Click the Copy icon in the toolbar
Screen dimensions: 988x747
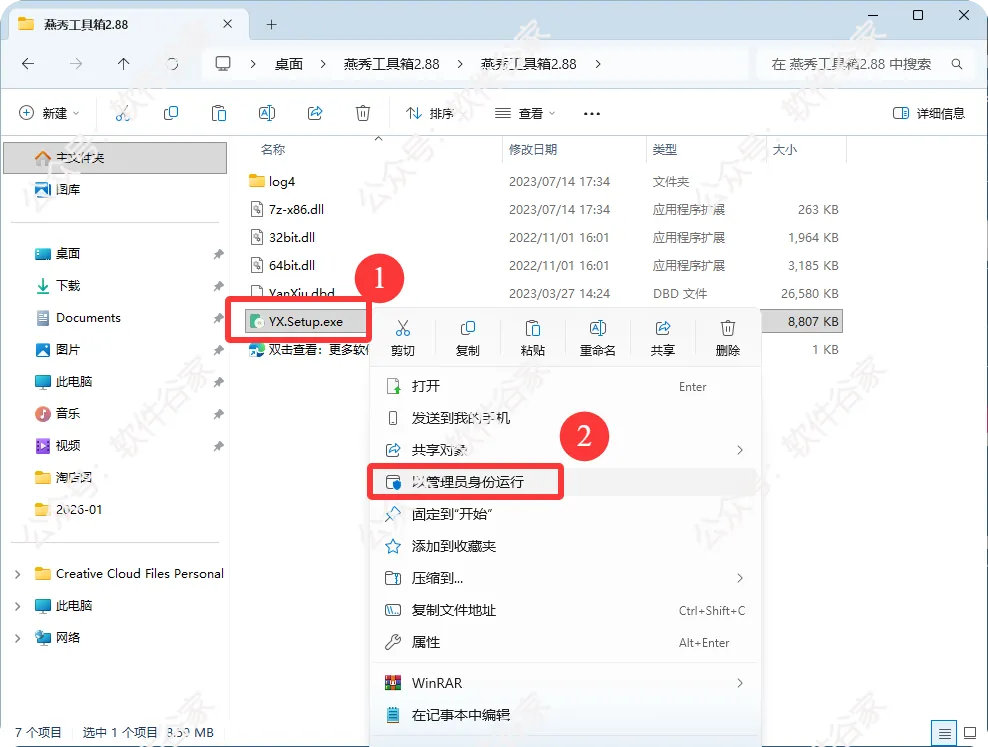coord(171,113)
